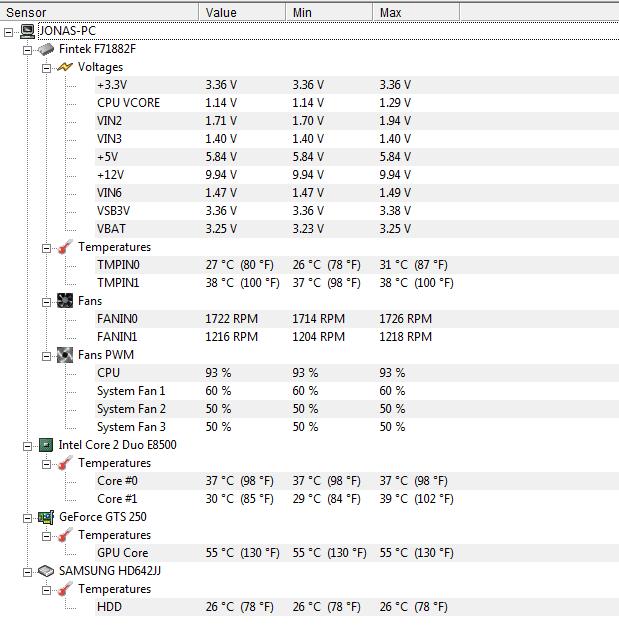
Task: Click the Voltages lightning icon
Action: pos(65,67)
